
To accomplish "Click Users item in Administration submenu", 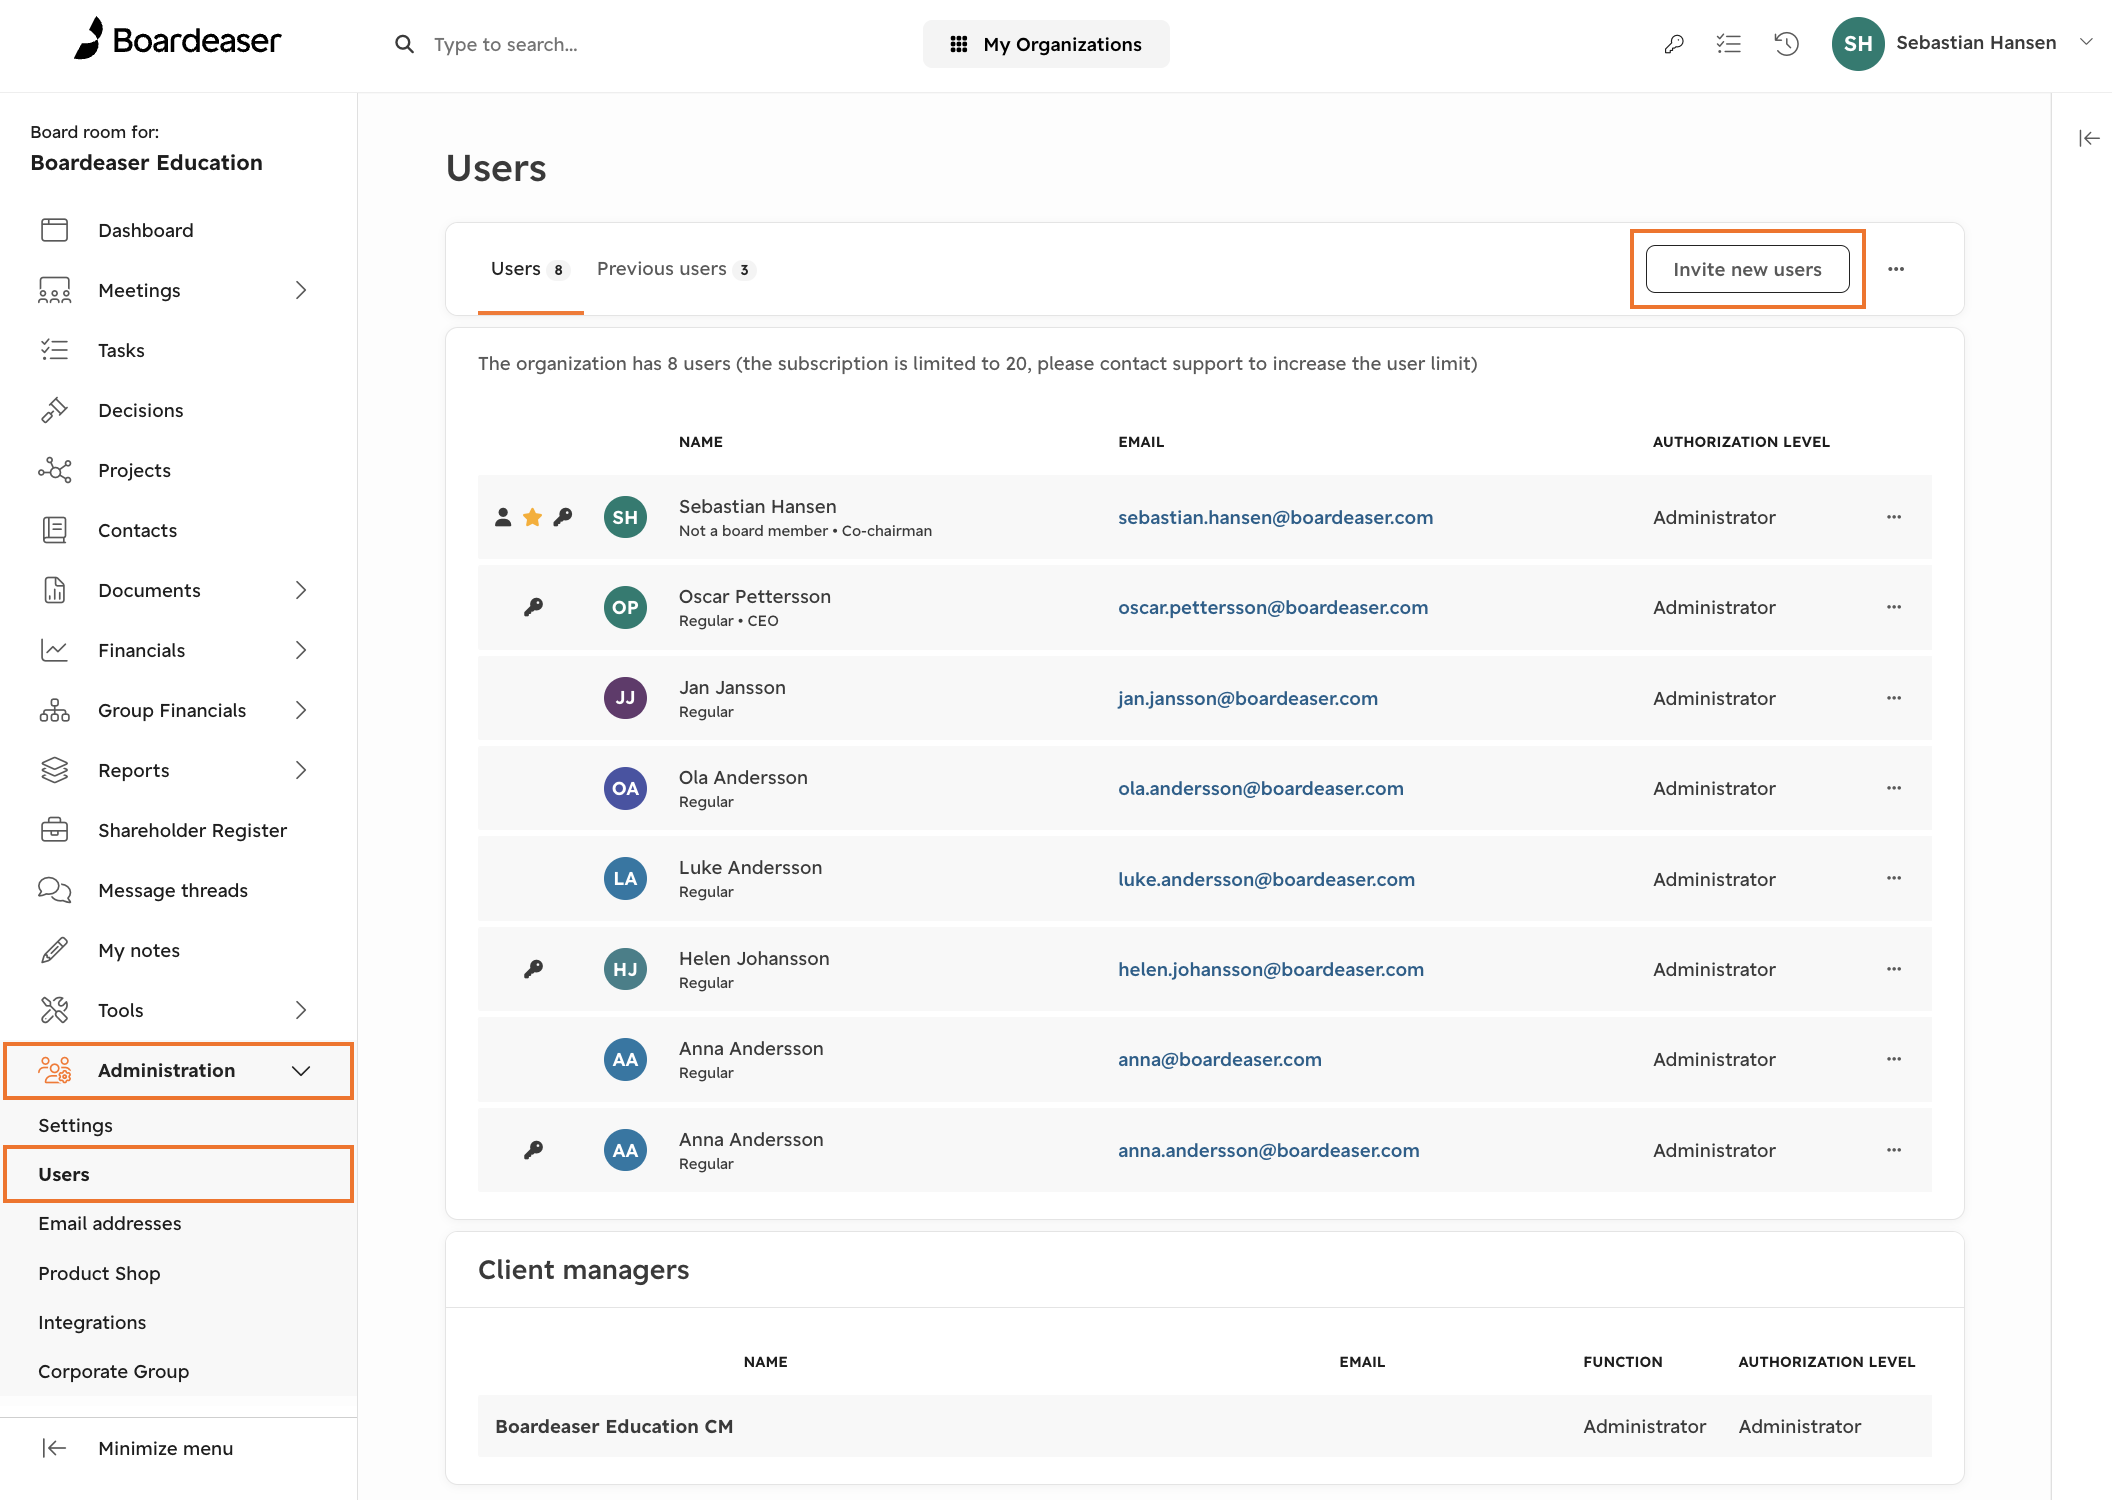I will (179, 1174).
